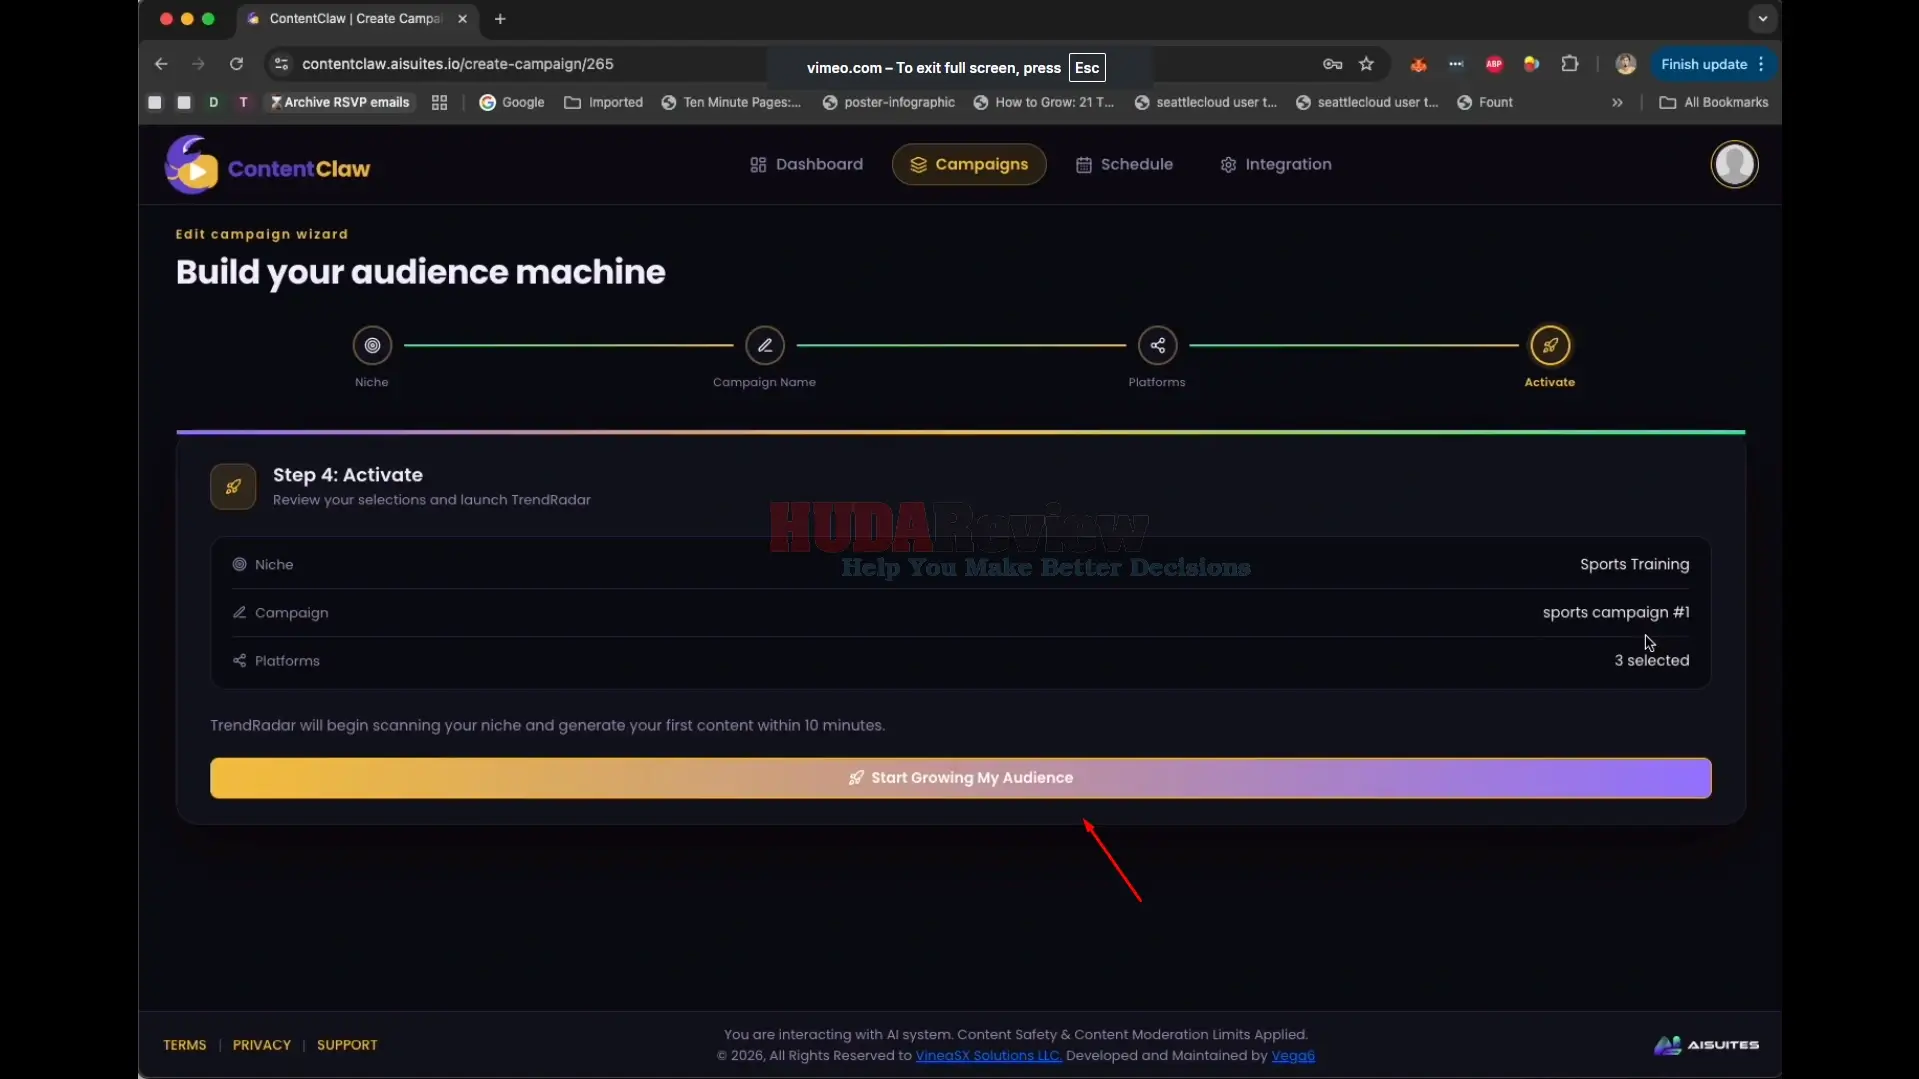
Task: Go to the Platforms step icon
Action: tap(1157, 345)
